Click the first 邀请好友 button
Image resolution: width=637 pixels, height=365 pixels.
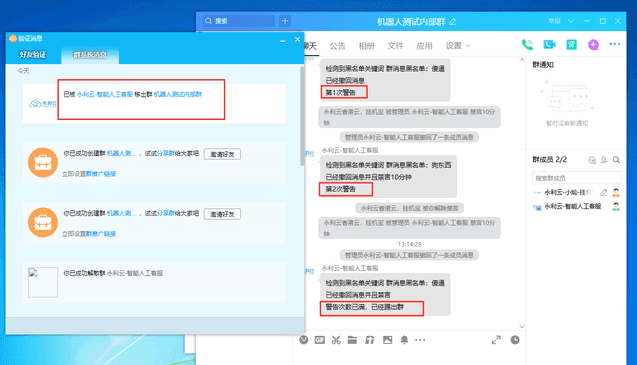pyautogui.click(x=222, y=154)
